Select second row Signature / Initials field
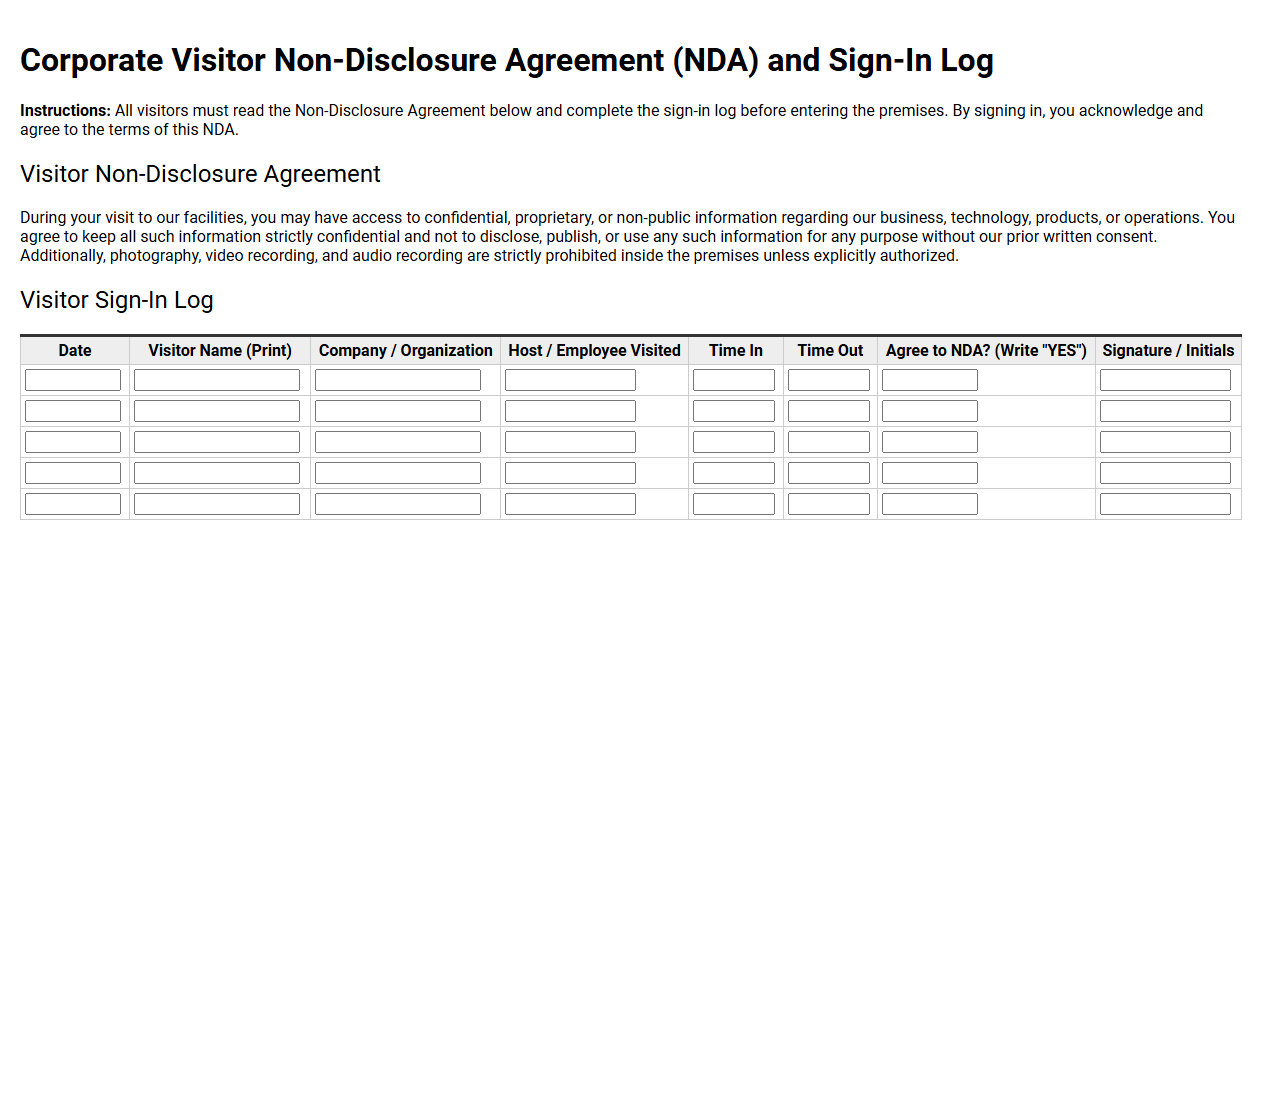The height and width of the screenshot is (1120, 1262). pyautogui.click(x=1165, y=411)
